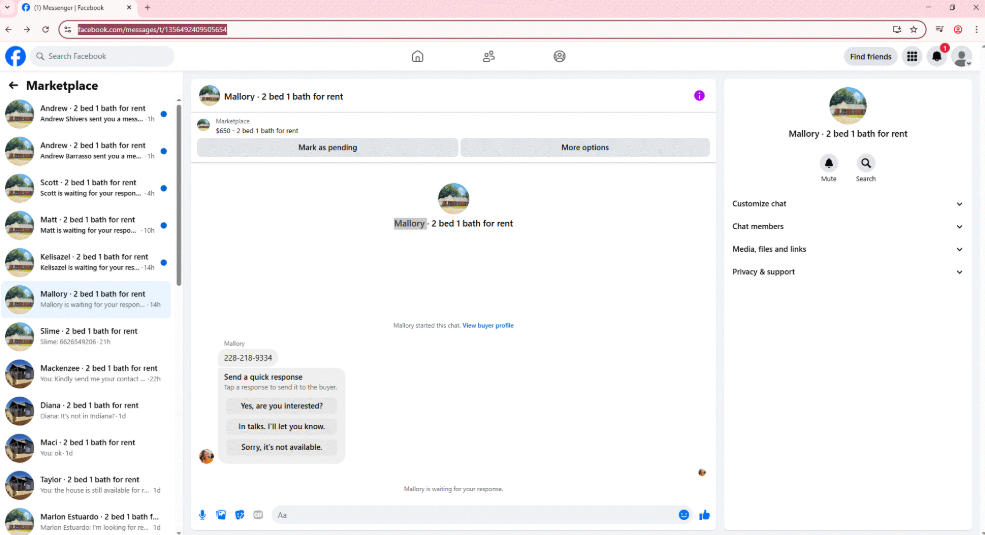Mute the Mallory conversation

829,163
